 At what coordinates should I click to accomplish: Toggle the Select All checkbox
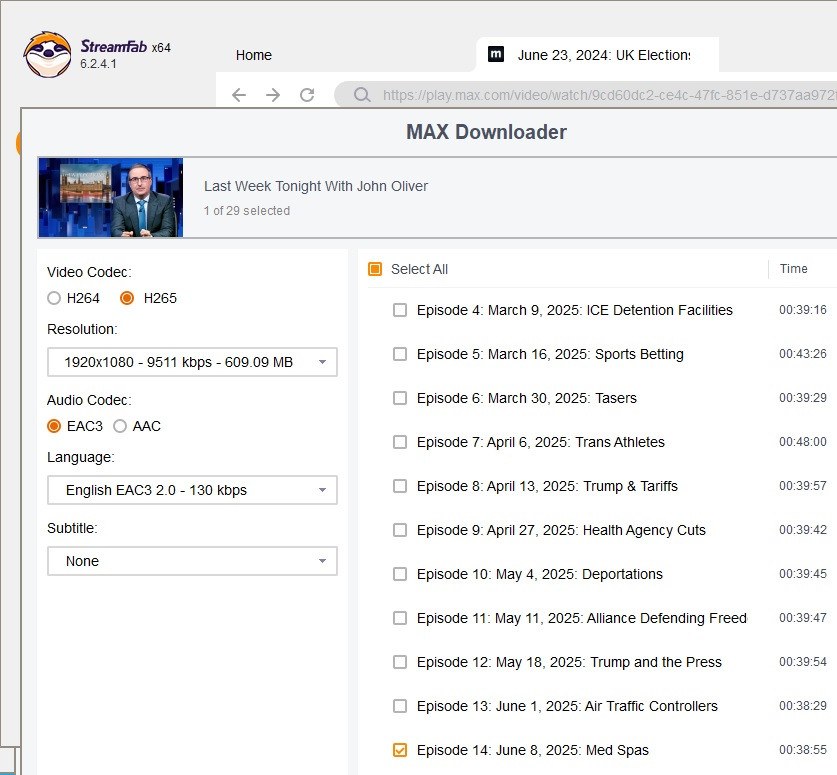(375, 269)
